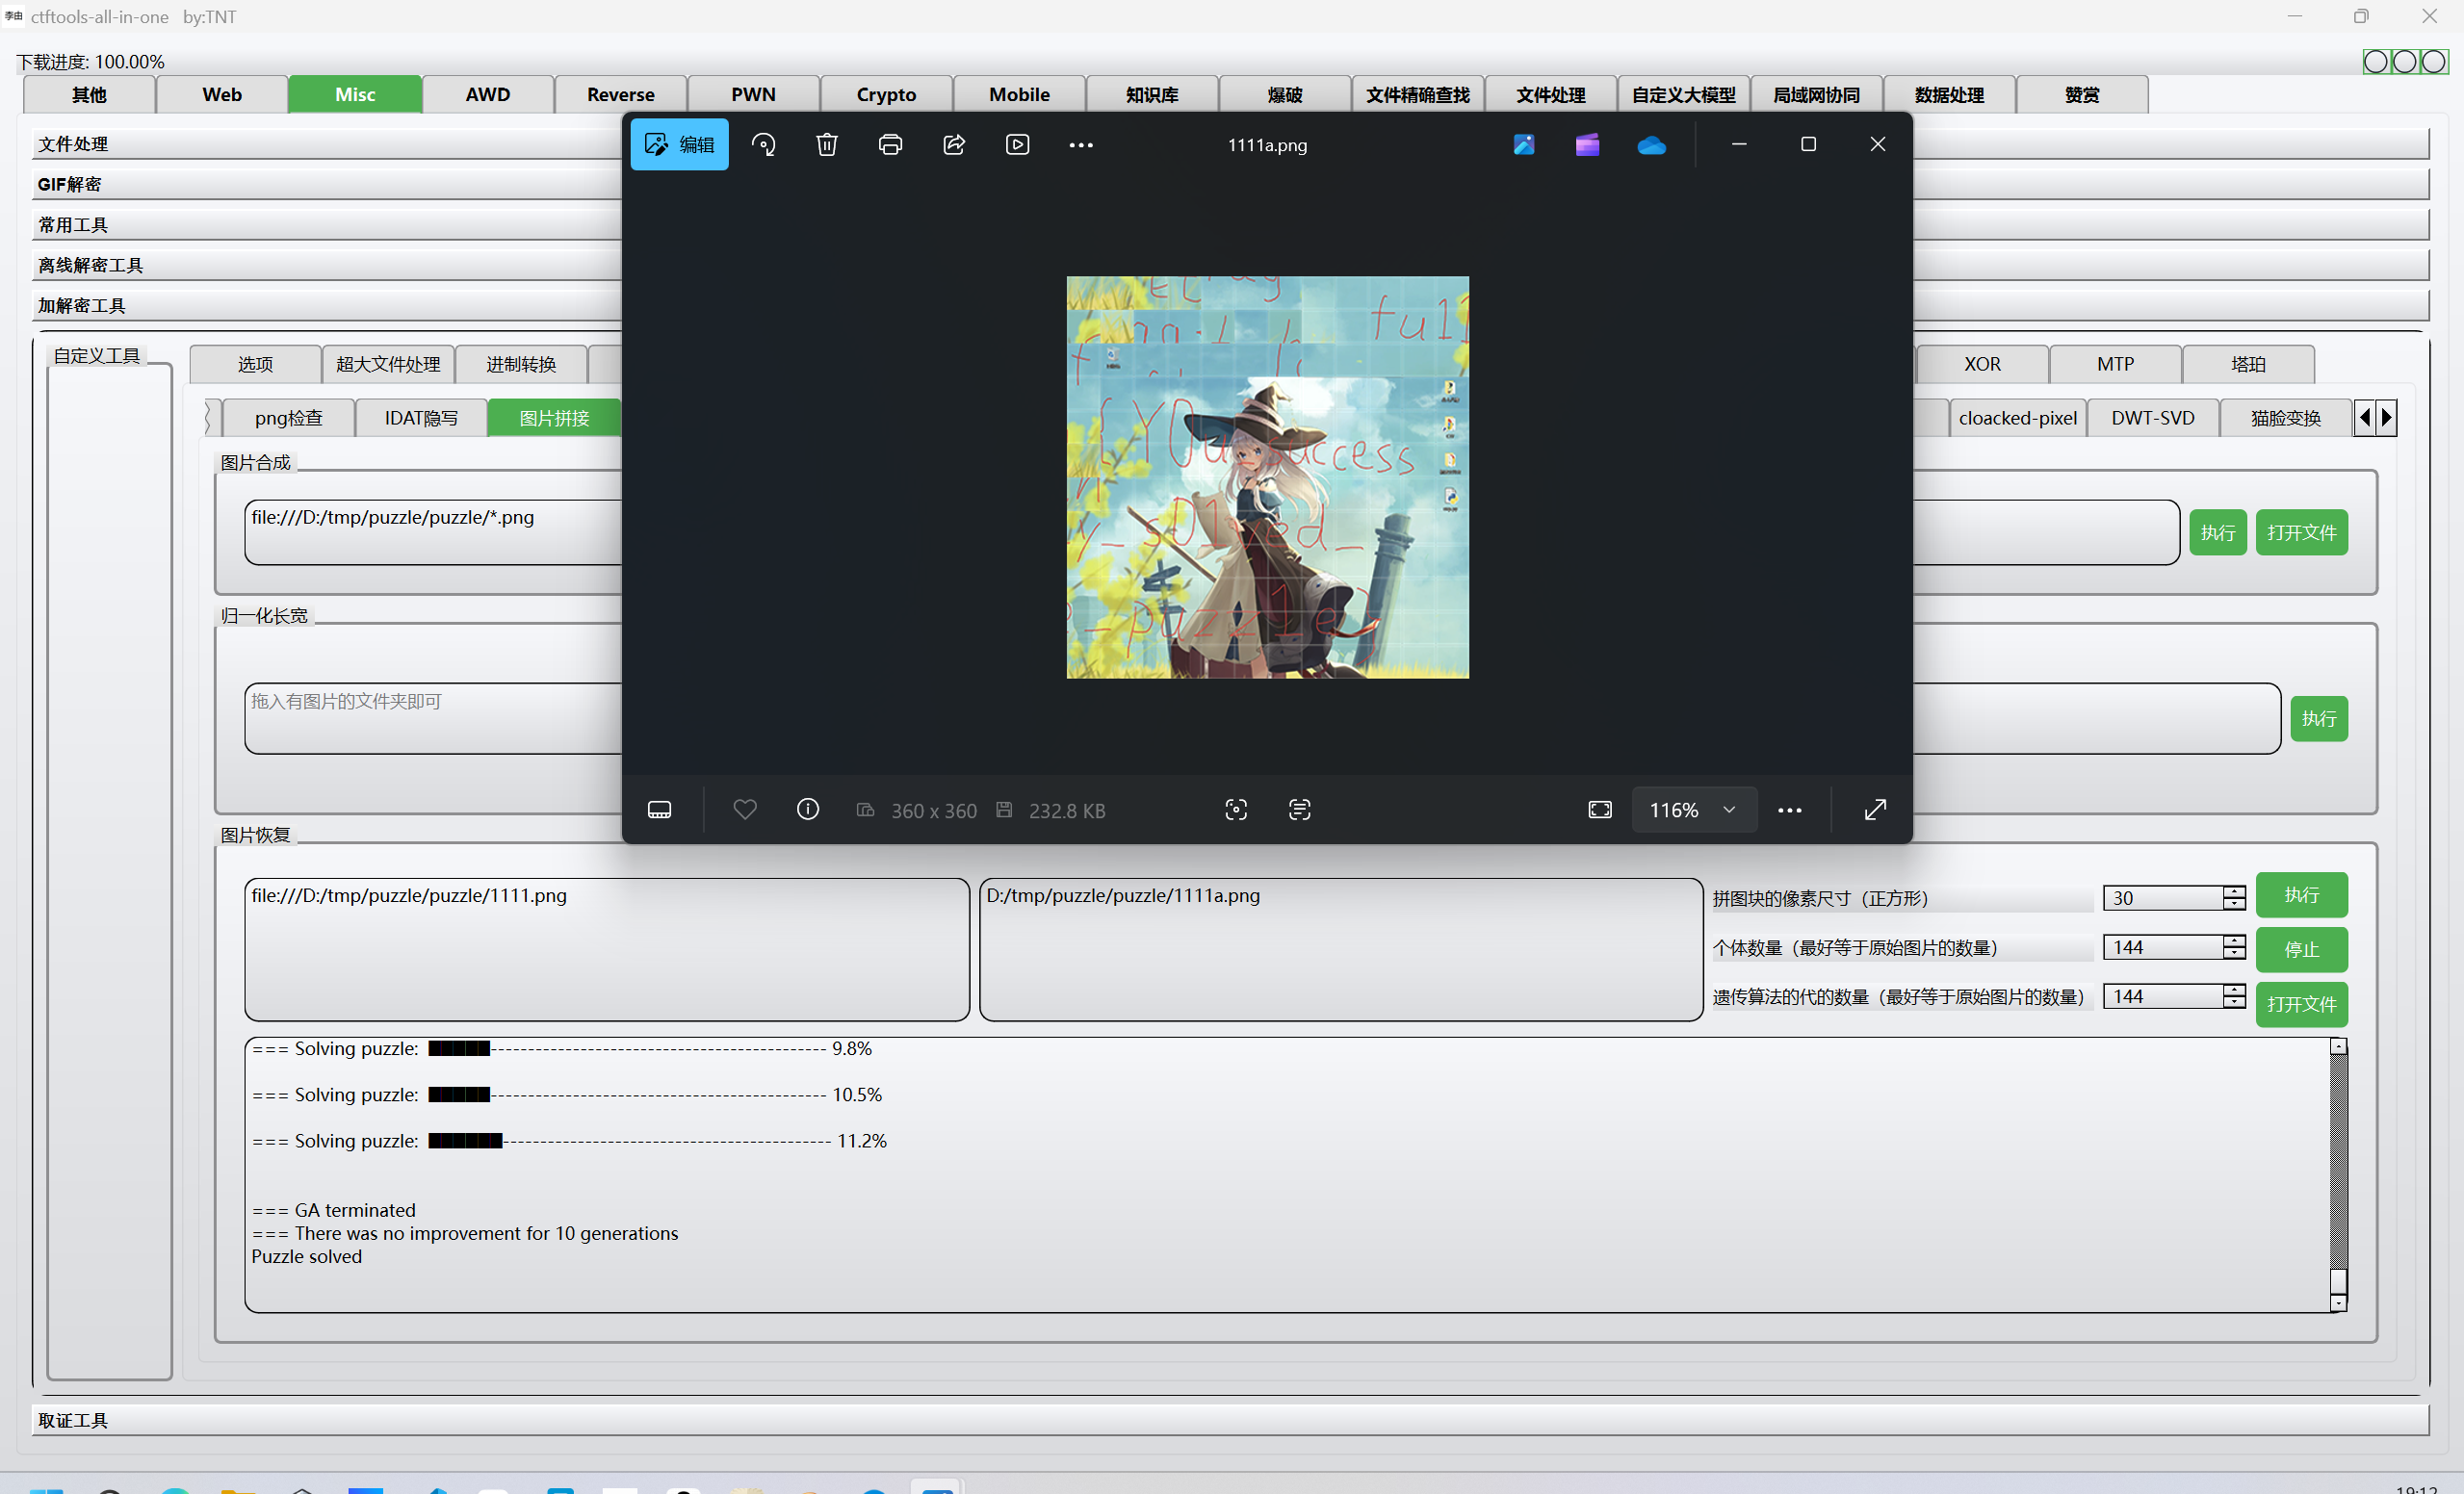Select the IDAT隐写 tab
2464x1494 pixels.
click(421, 418)
